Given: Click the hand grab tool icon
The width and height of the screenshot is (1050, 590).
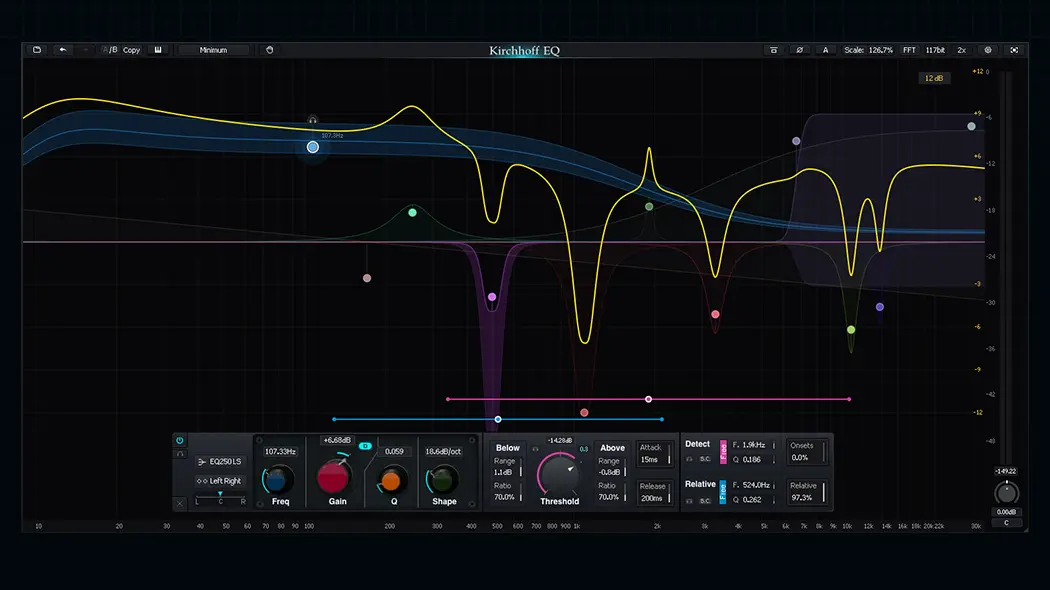Looking at the screenshot, I should coord(269,50).
